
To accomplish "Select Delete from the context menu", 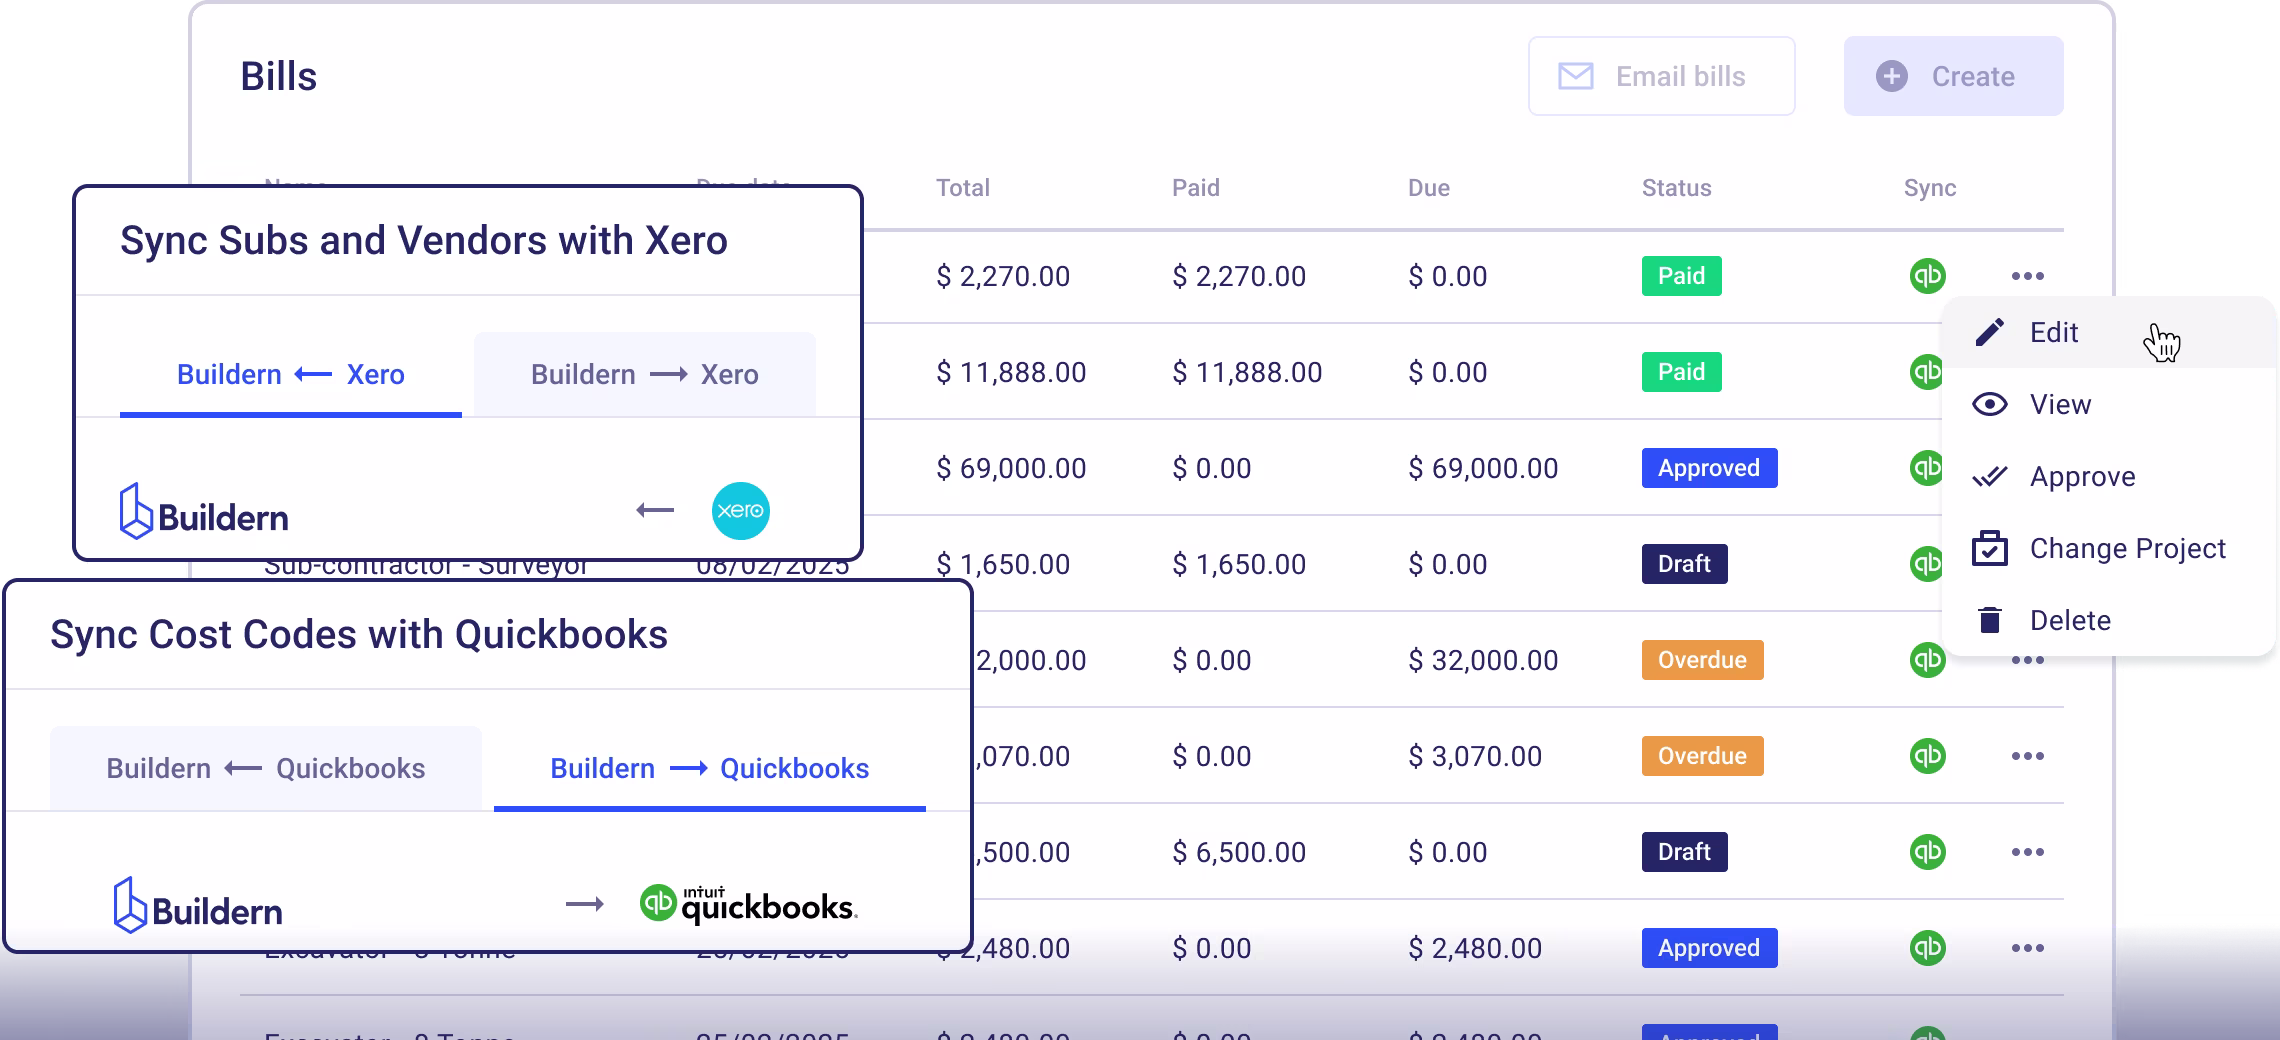I will point(2108,620).
